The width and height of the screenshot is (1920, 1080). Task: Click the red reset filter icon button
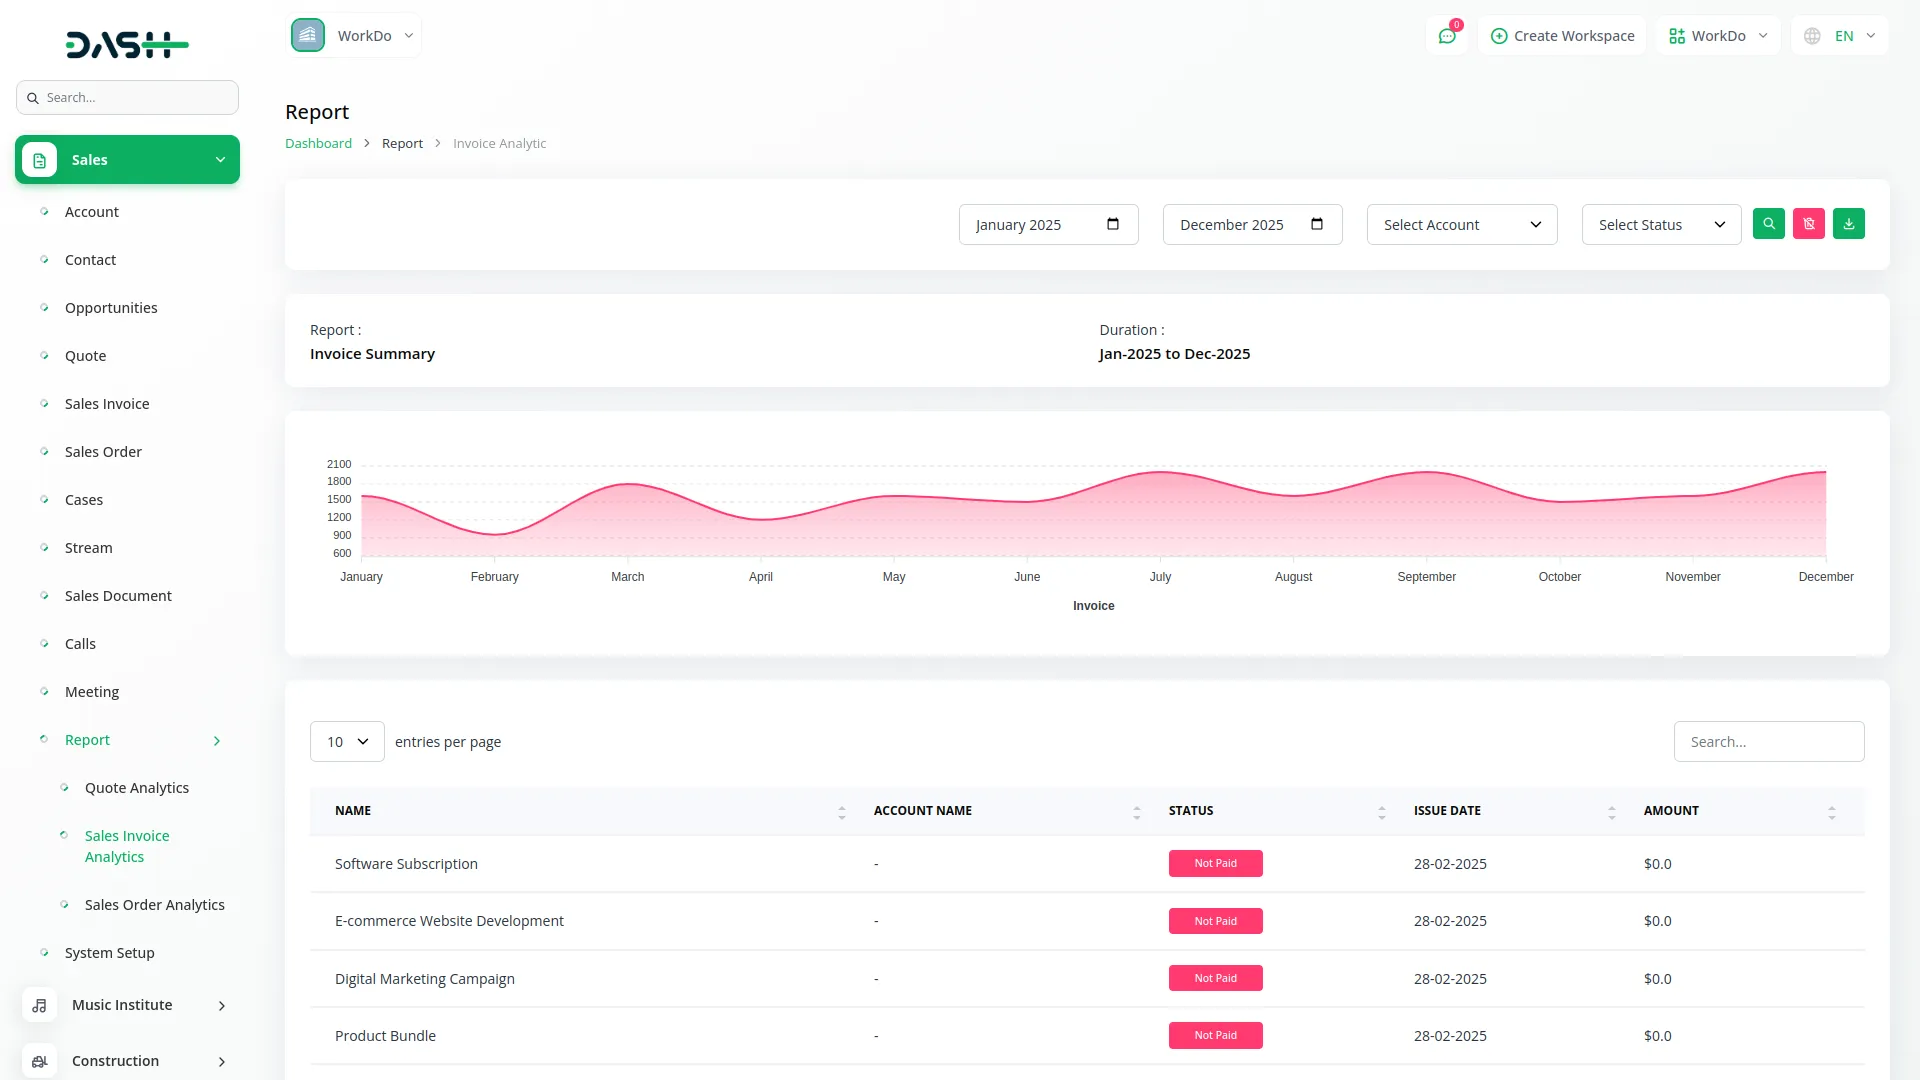(1808, 224)
